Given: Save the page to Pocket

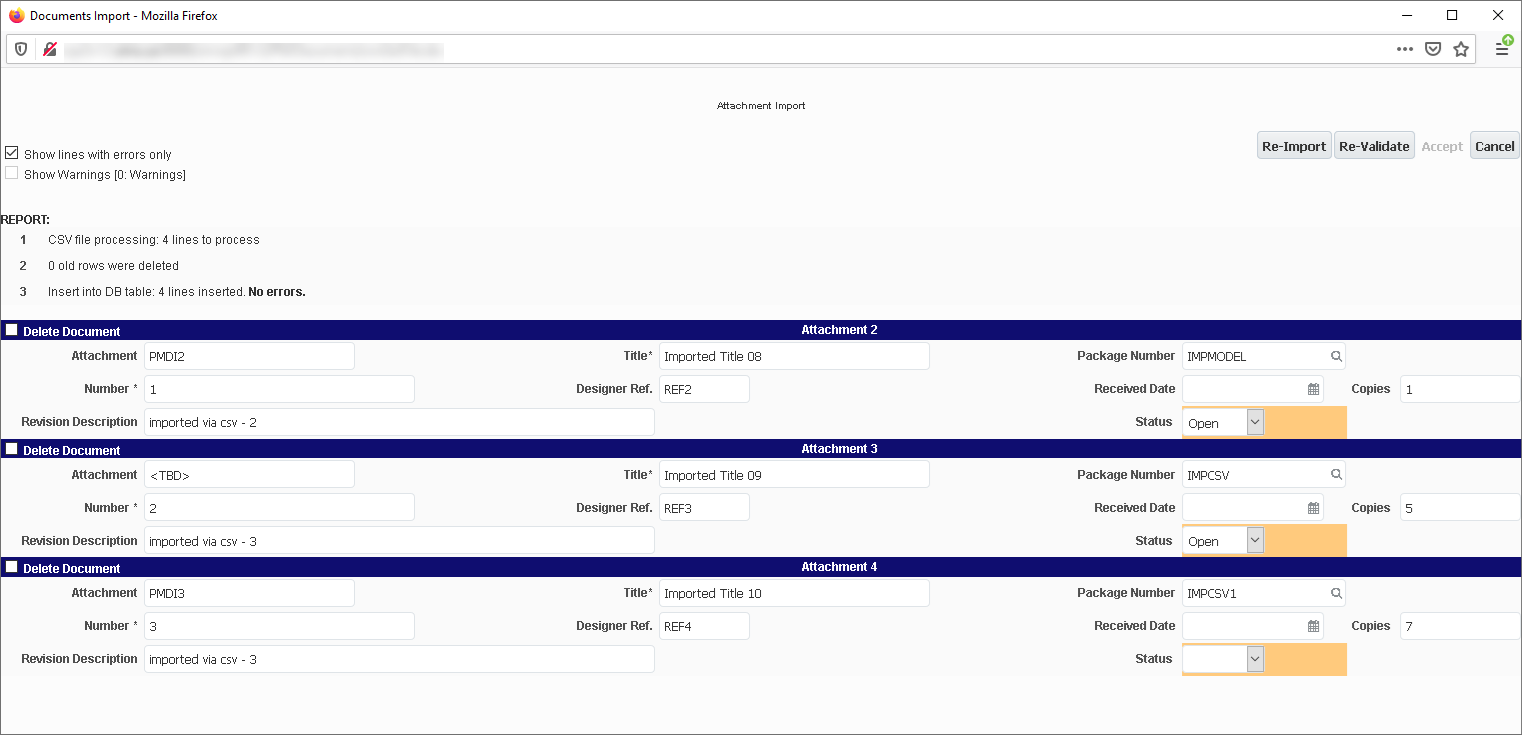Looking at the screenshot, I should pos(1433,48).
